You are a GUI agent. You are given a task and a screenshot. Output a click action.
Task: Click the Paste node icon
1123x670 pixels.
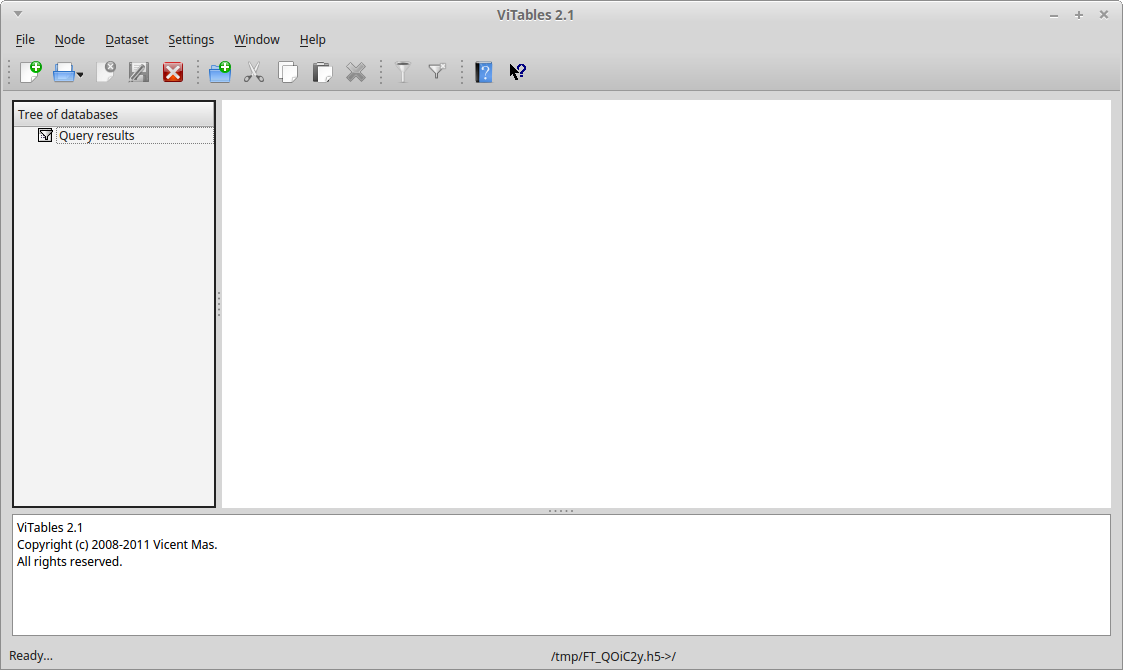[x=322, y=72]
